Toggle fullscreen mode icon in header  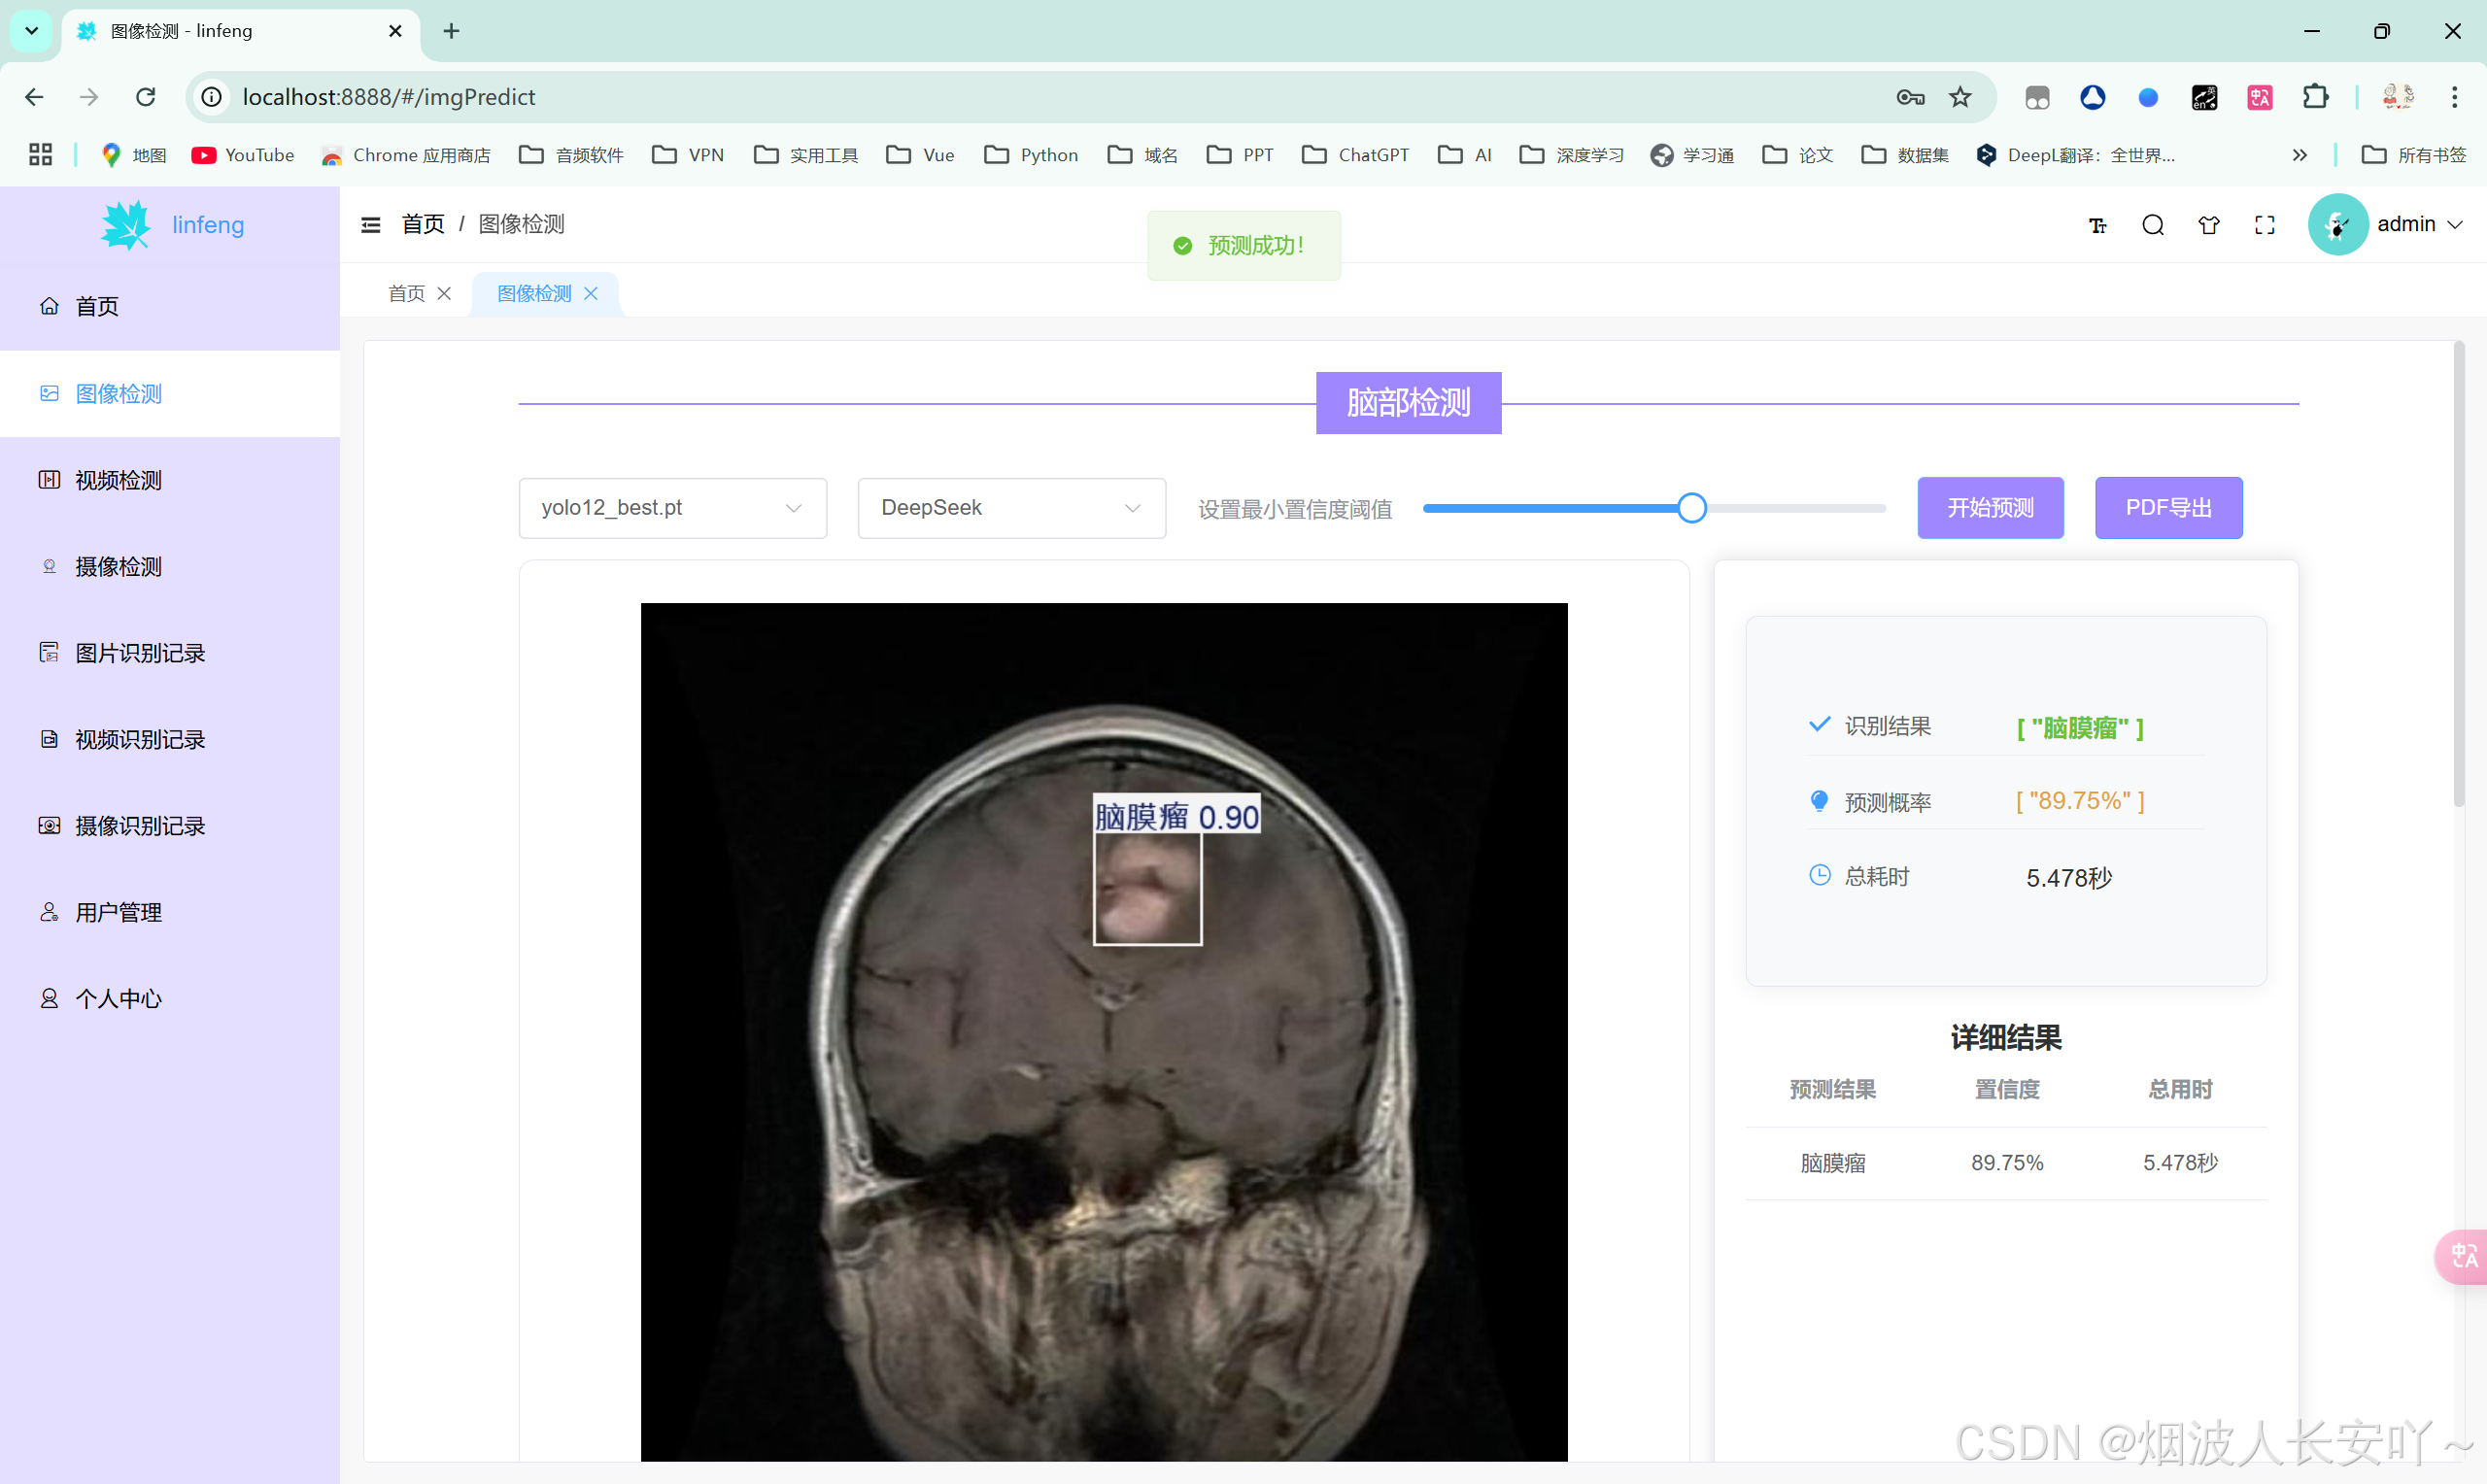tap(2264, 225)
